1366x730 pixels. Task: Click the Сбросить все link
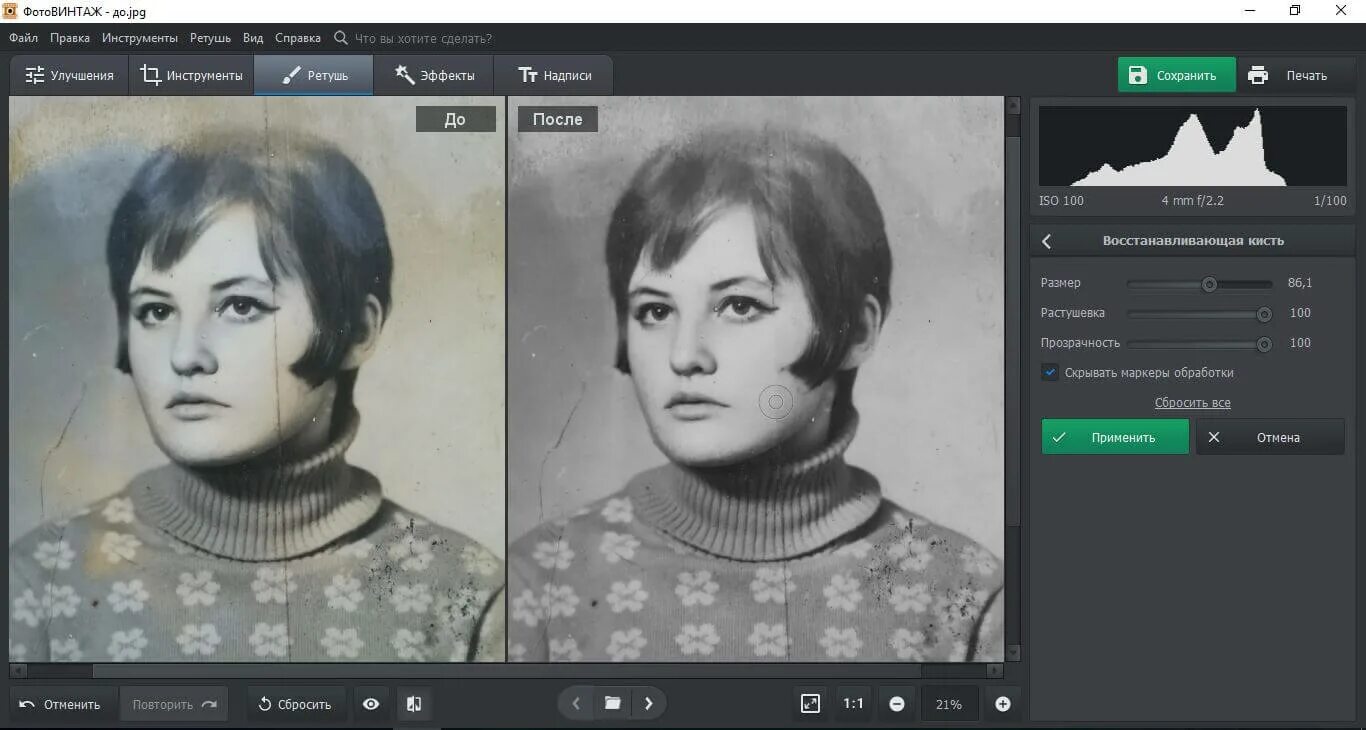(1192, 403)
